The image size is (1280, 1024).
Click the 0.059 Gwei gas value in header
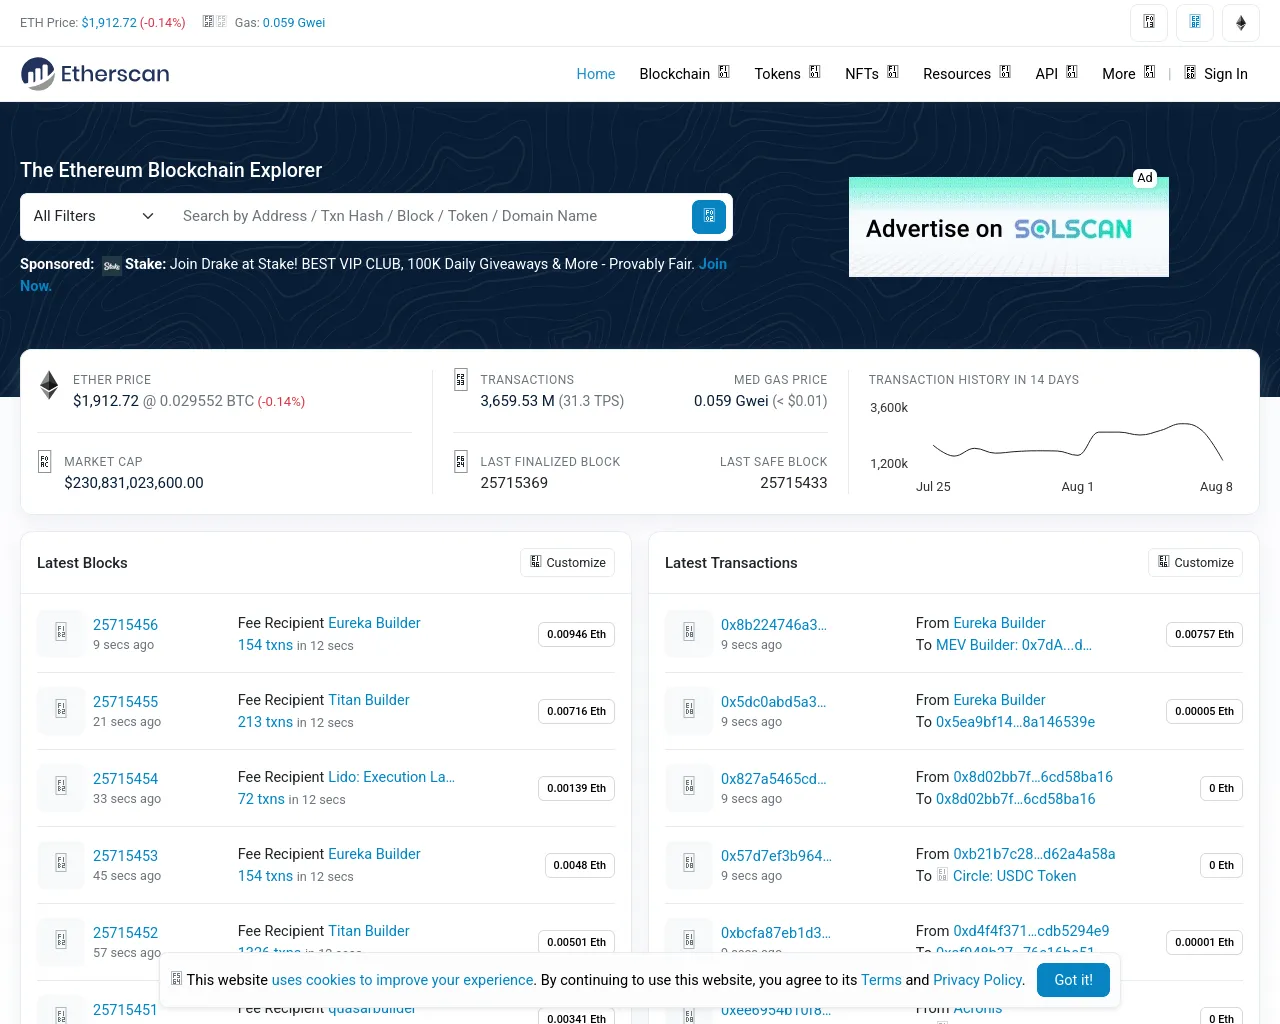tap(294, 22)
